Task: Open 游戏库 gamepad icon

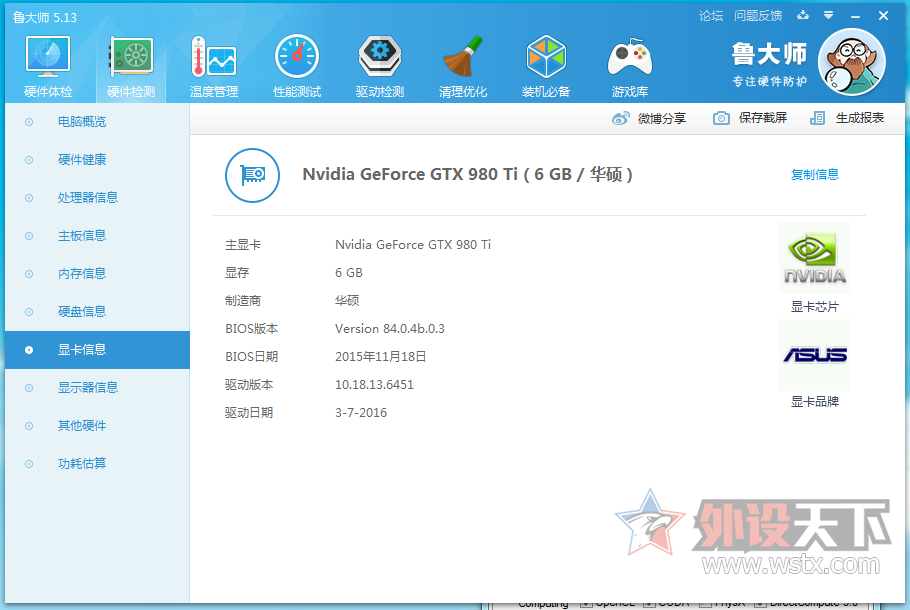Action: (630, 60)
